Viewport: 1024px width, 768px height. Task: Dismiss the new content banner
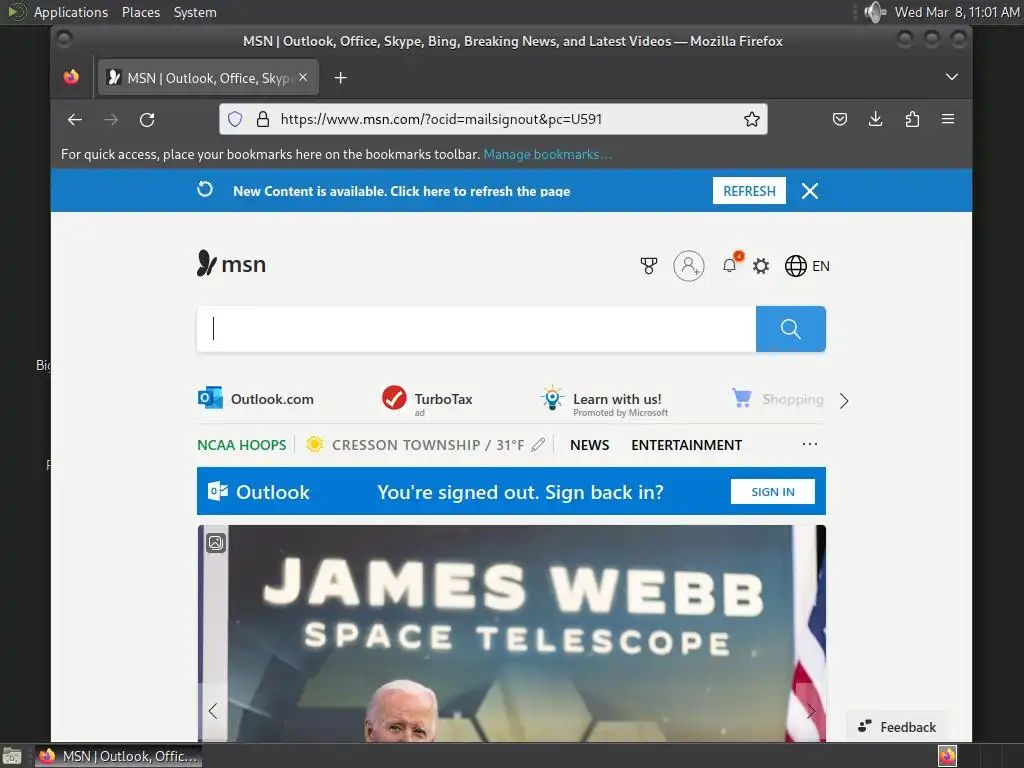click(810, 191)
